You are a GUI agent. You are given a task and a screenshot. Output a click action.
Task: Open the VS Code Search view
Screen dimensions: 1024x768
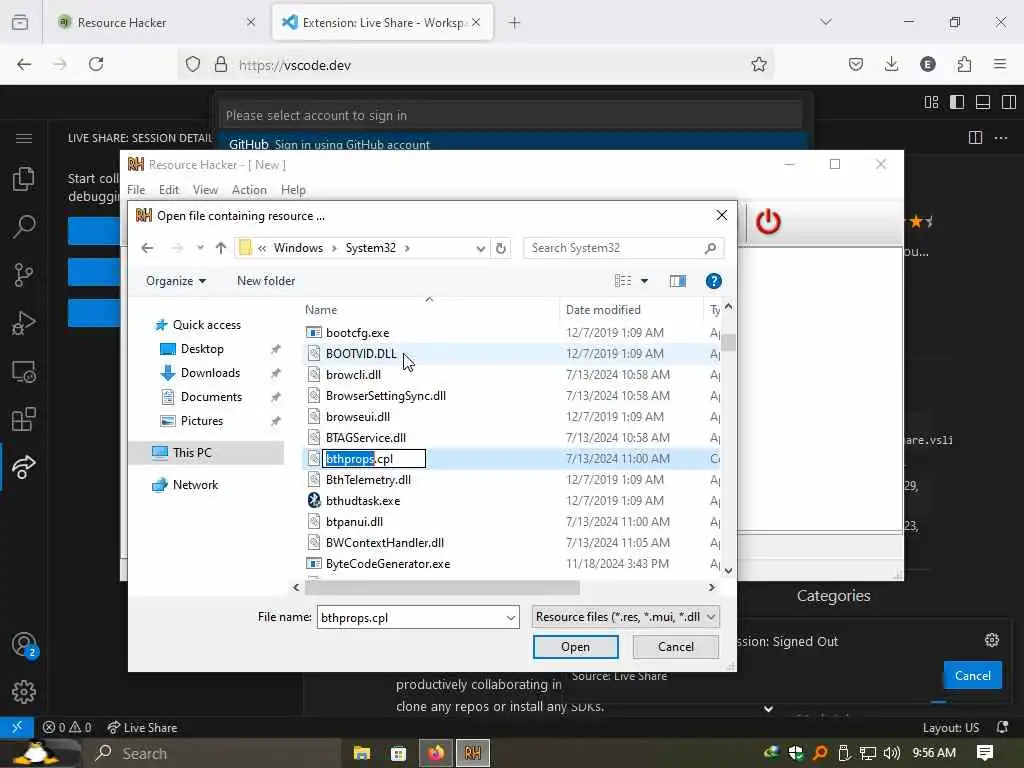point(24,227)
